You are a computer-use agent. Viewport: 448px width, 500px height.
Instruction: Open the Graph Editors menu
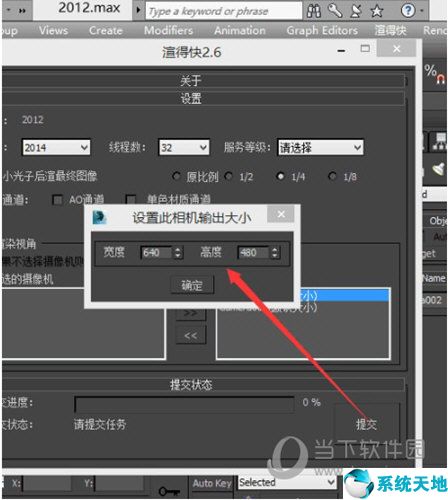[x=322, y=30]
